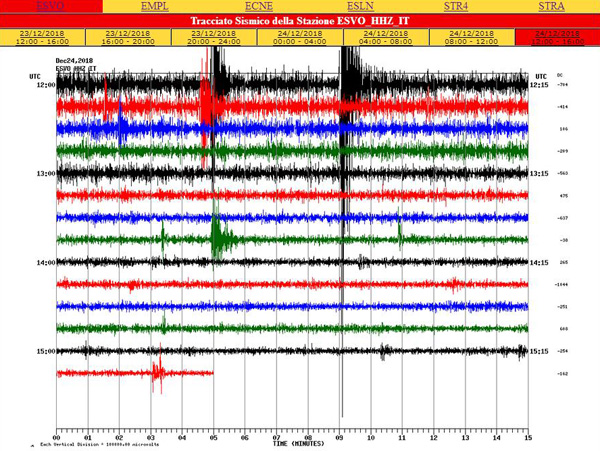This screenshot has width=600, height=451.
Task: Click the Dec24,2018 ESVO HHZ IT plot header
Action: click(77, 65)
